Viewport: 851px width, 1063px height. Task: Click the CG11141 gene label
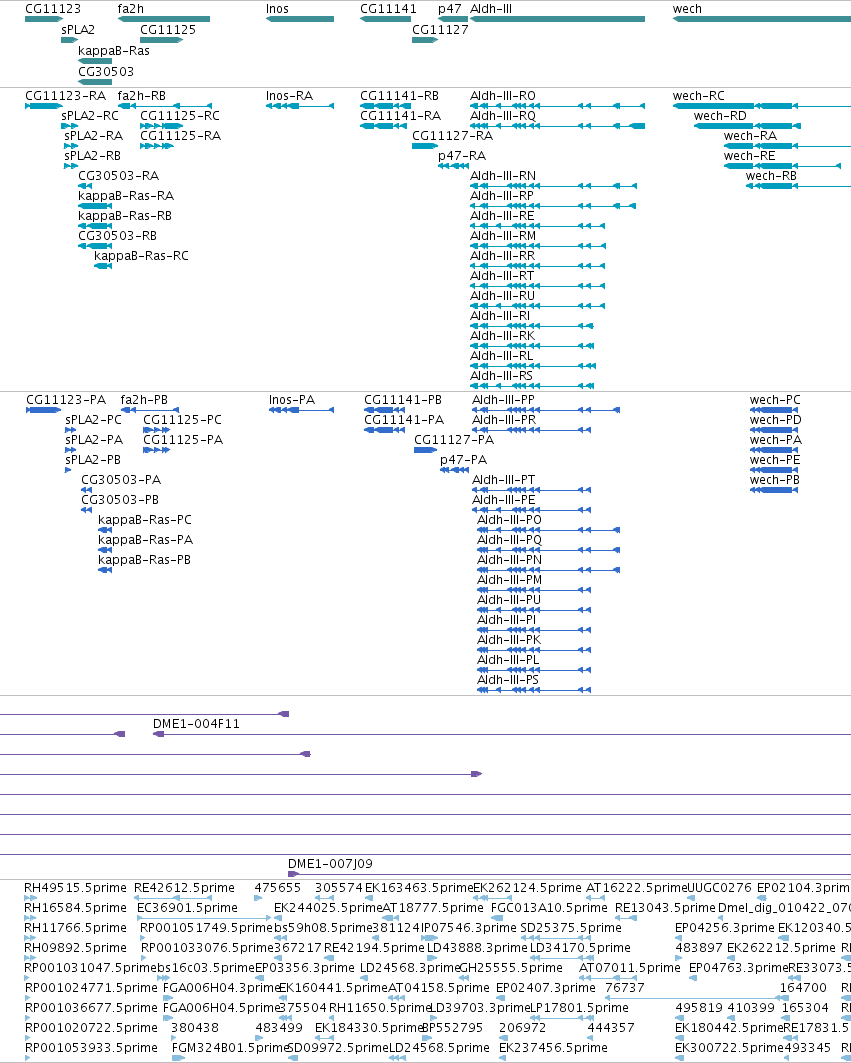pyautogui.click(x=388, y=9)
